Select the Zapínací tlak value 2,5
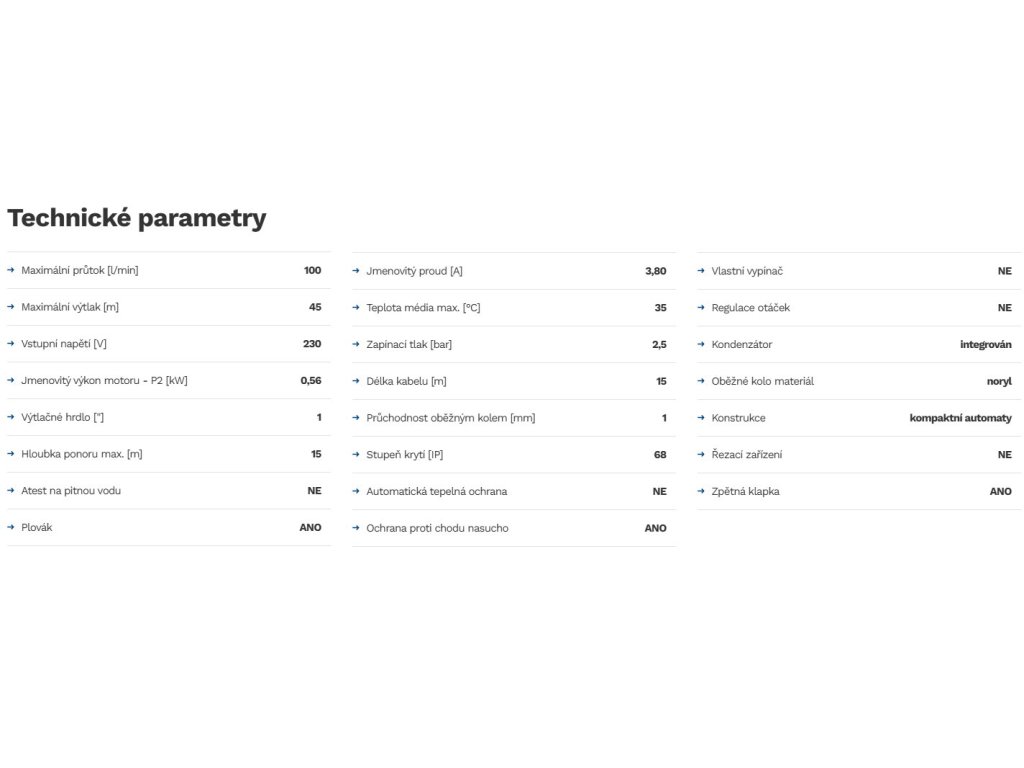Image resolution: width=1024 pixels, height=768 pixels. coord(659,344)
